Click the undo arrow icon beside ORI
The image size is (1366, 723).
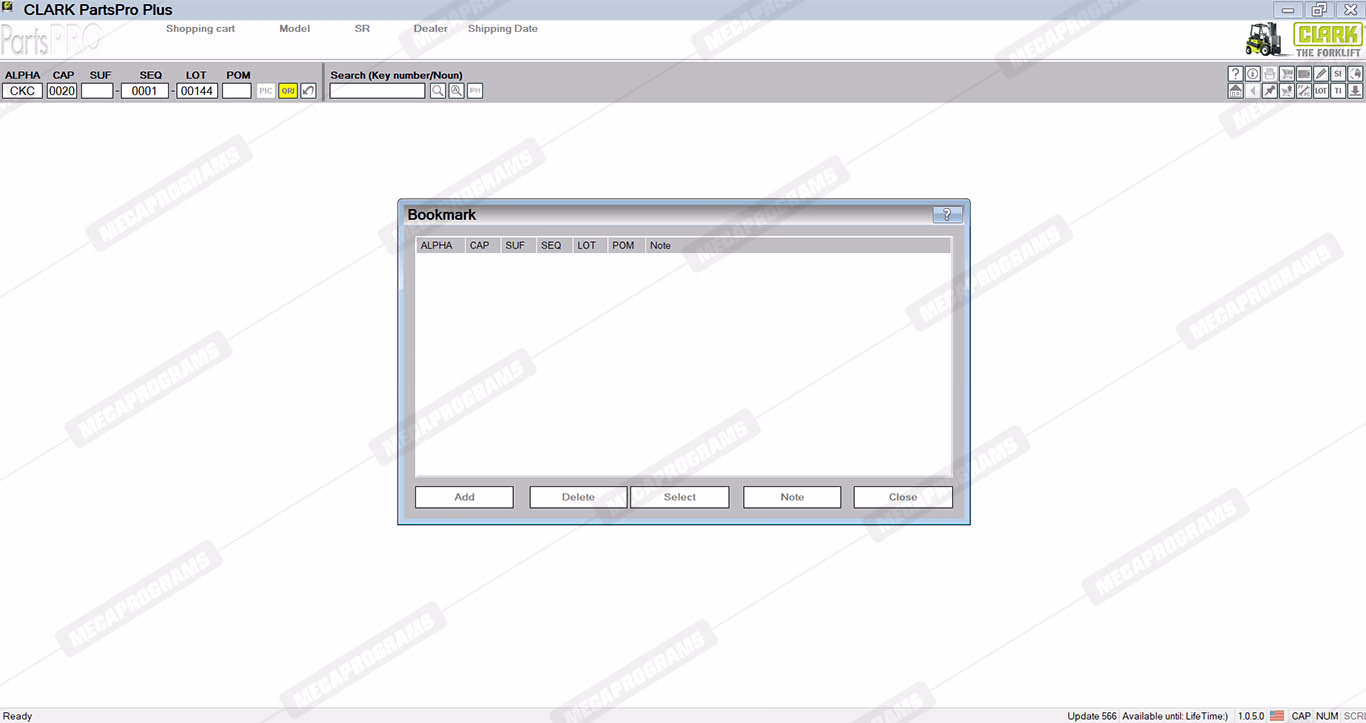click(309, 91)
